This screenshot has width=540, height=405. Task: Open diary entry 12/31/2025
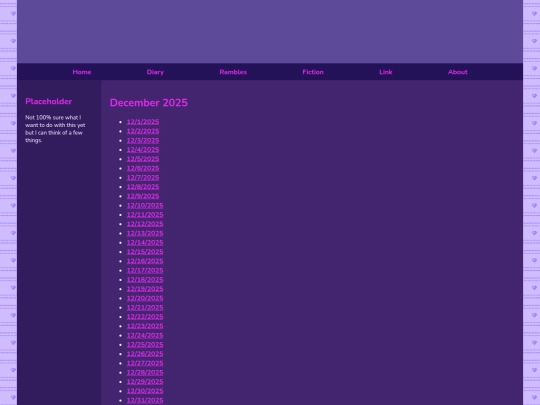145,401
